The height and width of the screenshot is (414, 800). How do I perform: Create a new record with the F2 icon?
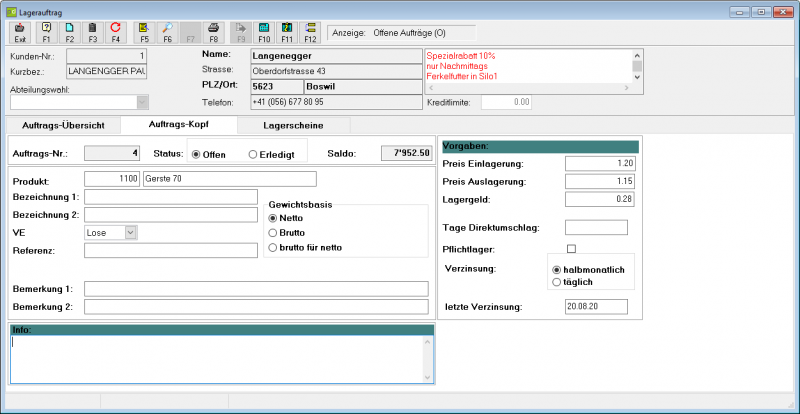coord(69,32)
